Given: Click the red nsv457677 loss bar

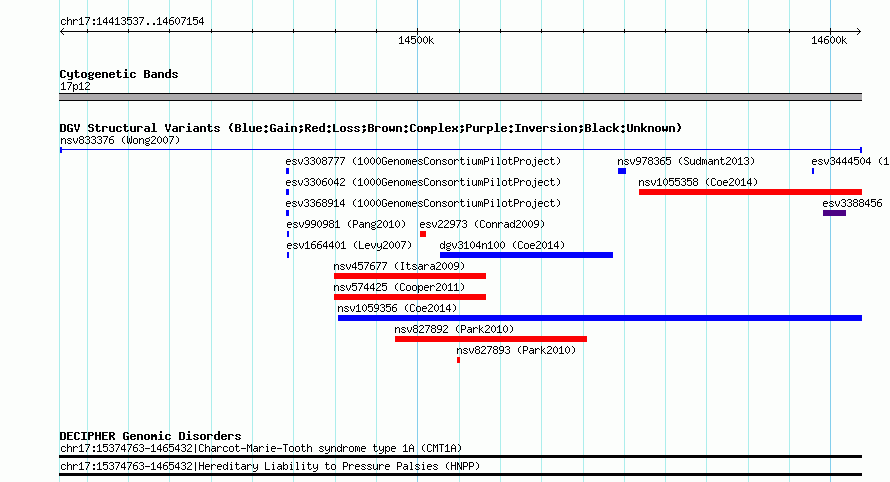Looking at the screenshot, I should point(410,276).
